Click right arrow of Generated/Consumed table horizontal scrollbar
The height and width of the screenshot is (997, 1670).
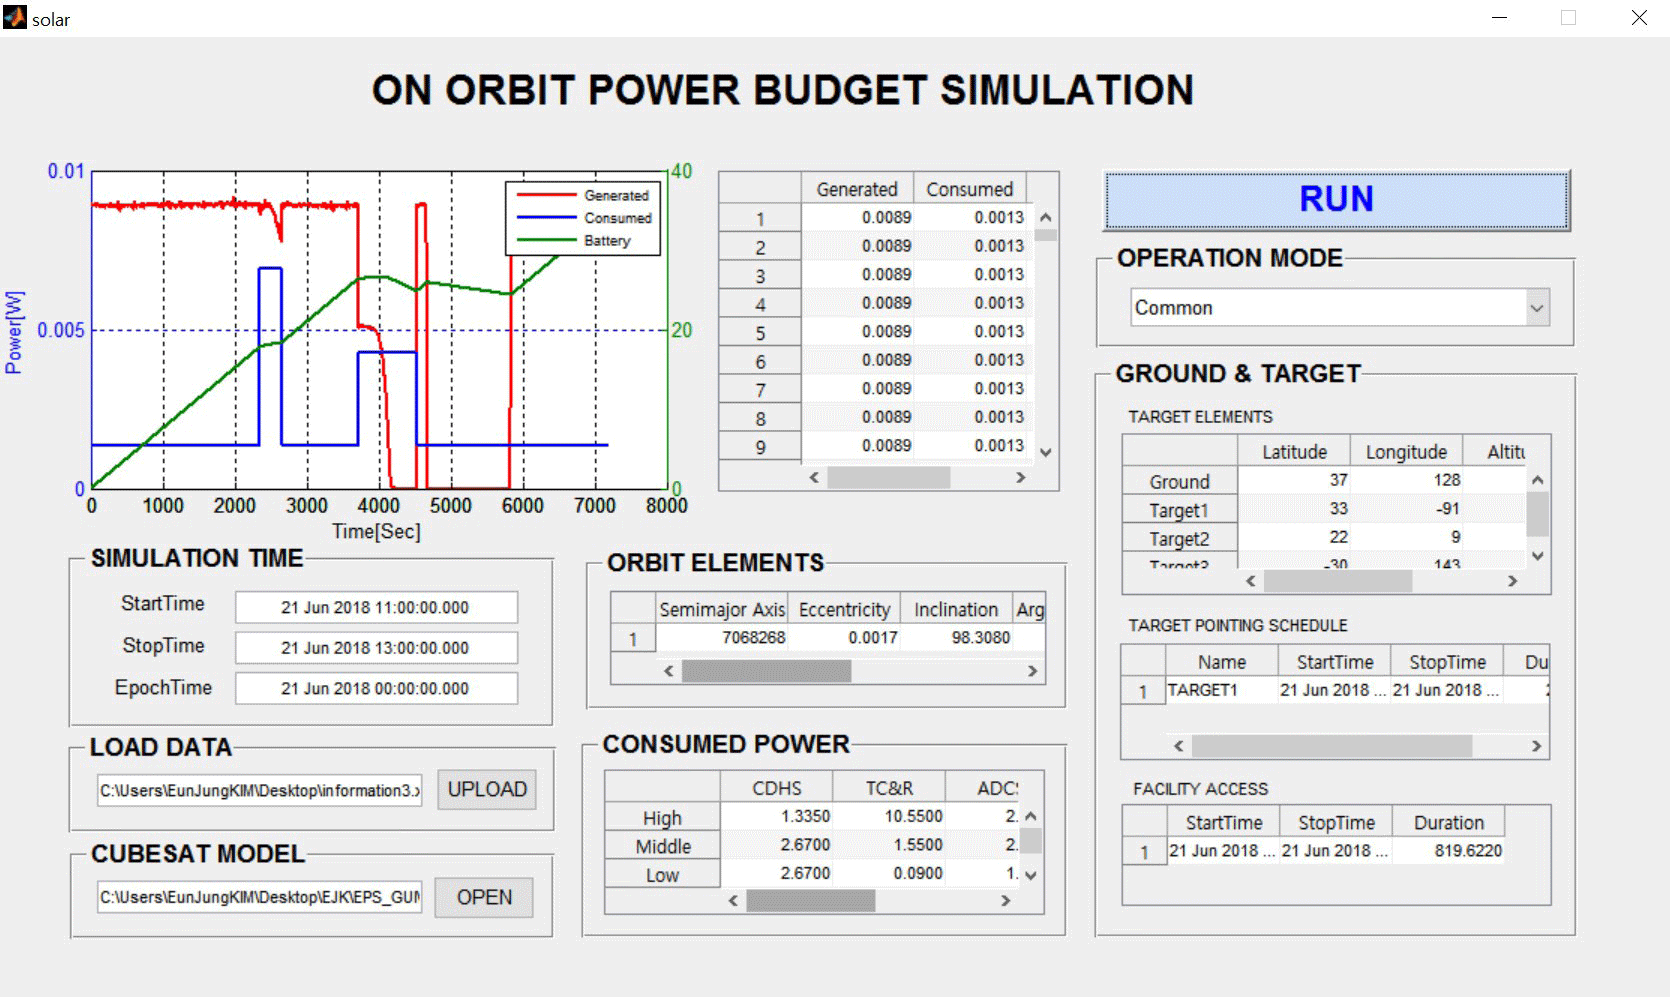[1020, 478]
